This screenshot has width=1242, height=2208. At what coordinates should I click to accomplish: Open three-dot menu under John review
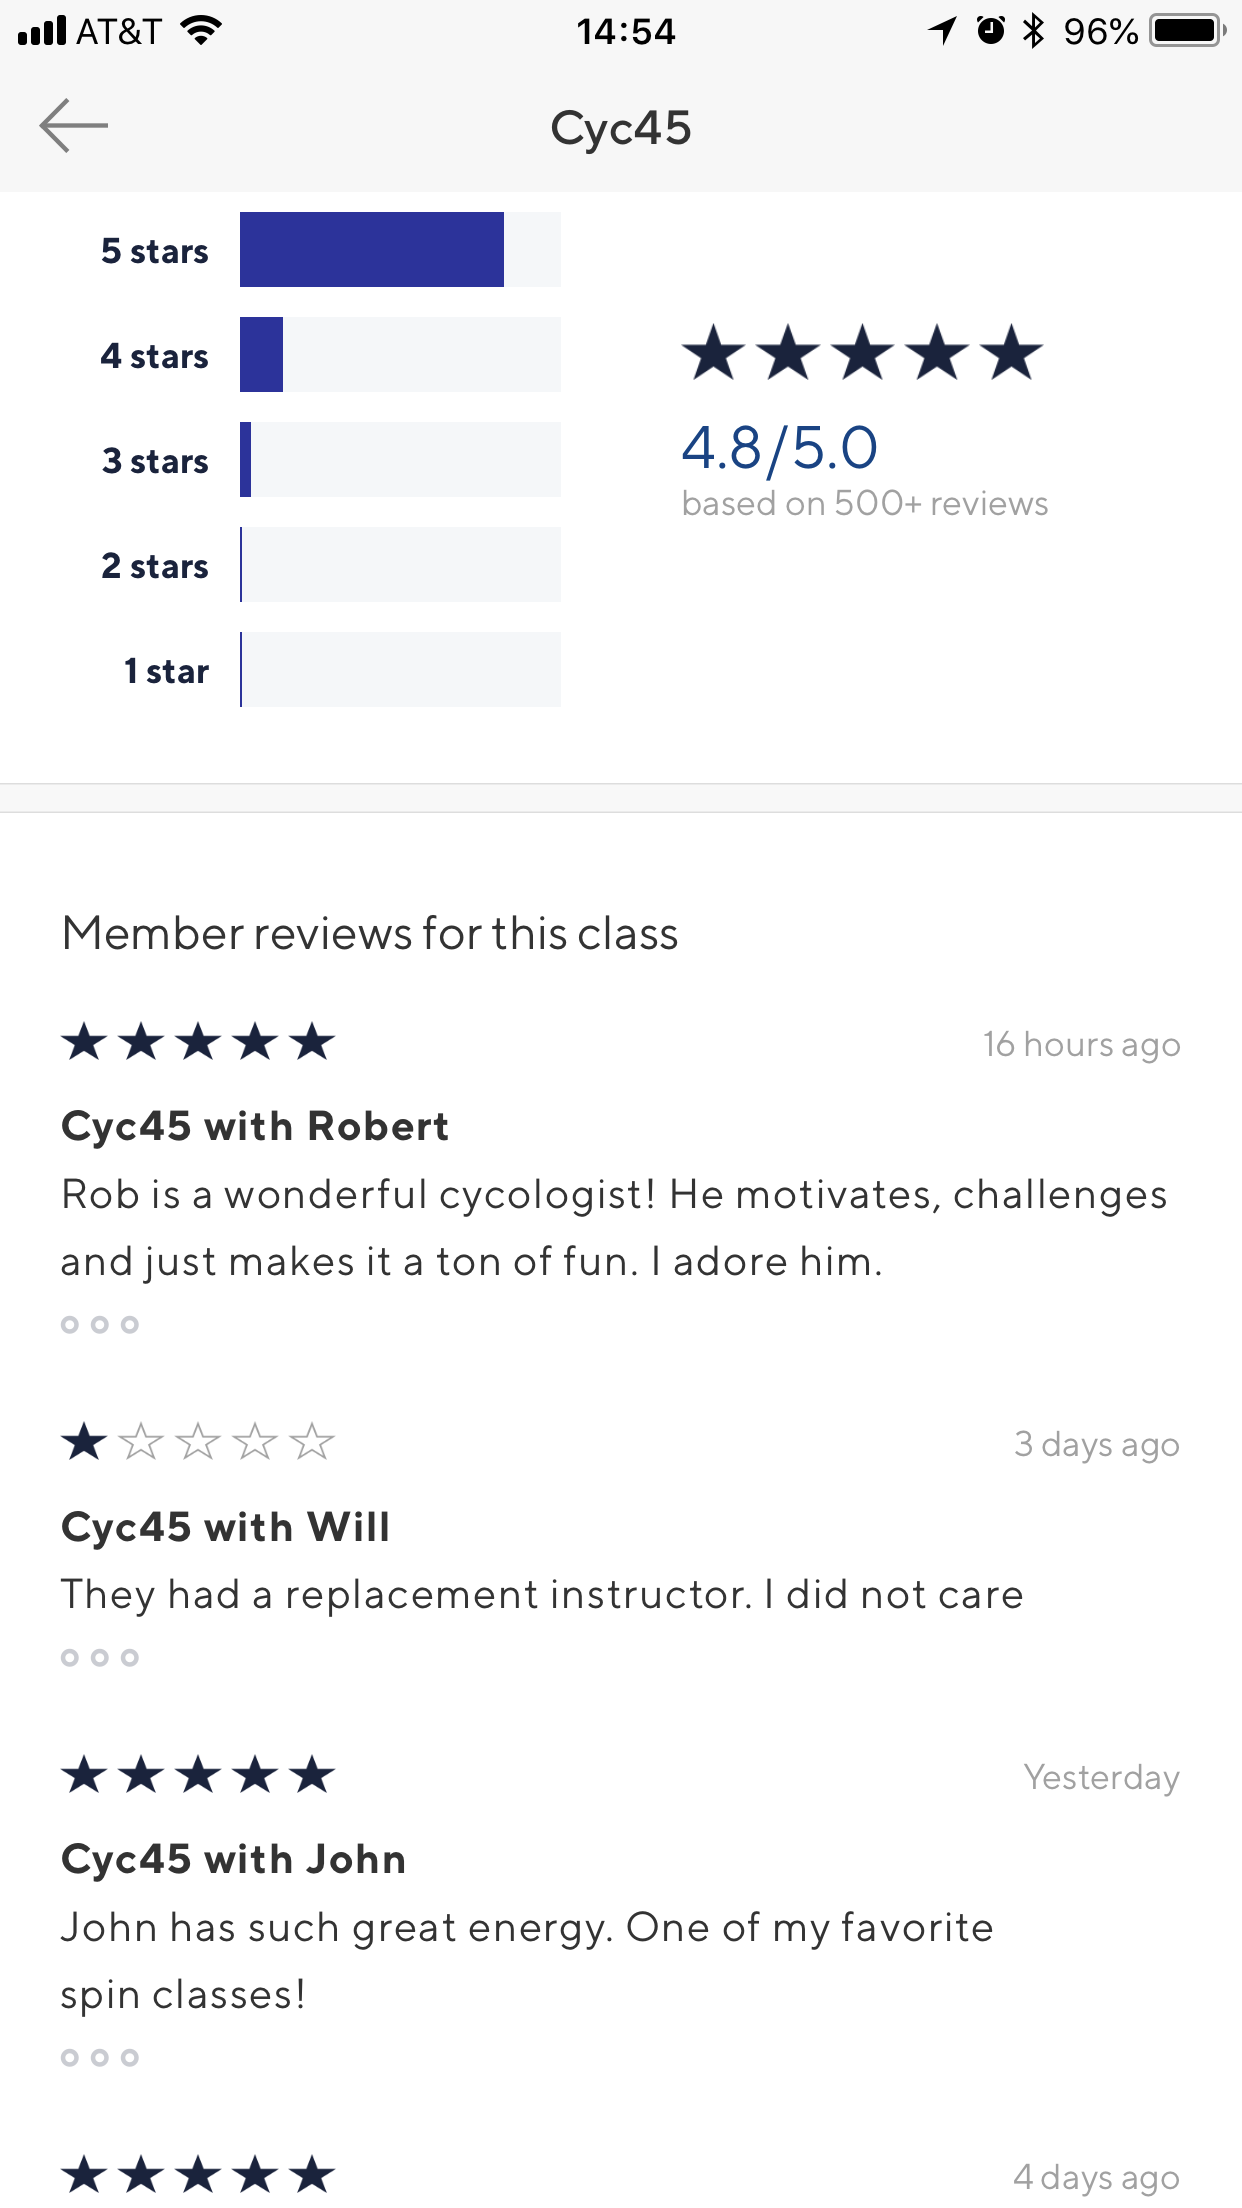[x=100, y=2058]
